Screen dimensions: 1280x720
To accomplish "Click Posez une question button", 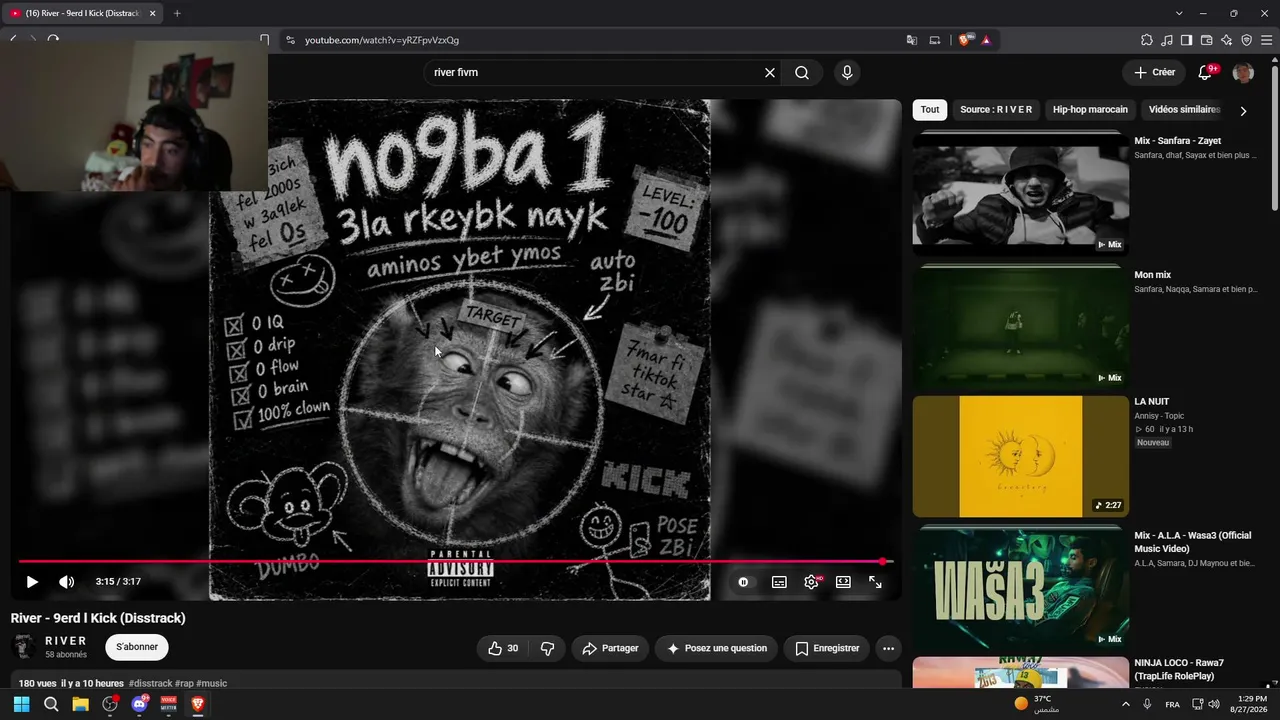I will (x=716, y=648).
